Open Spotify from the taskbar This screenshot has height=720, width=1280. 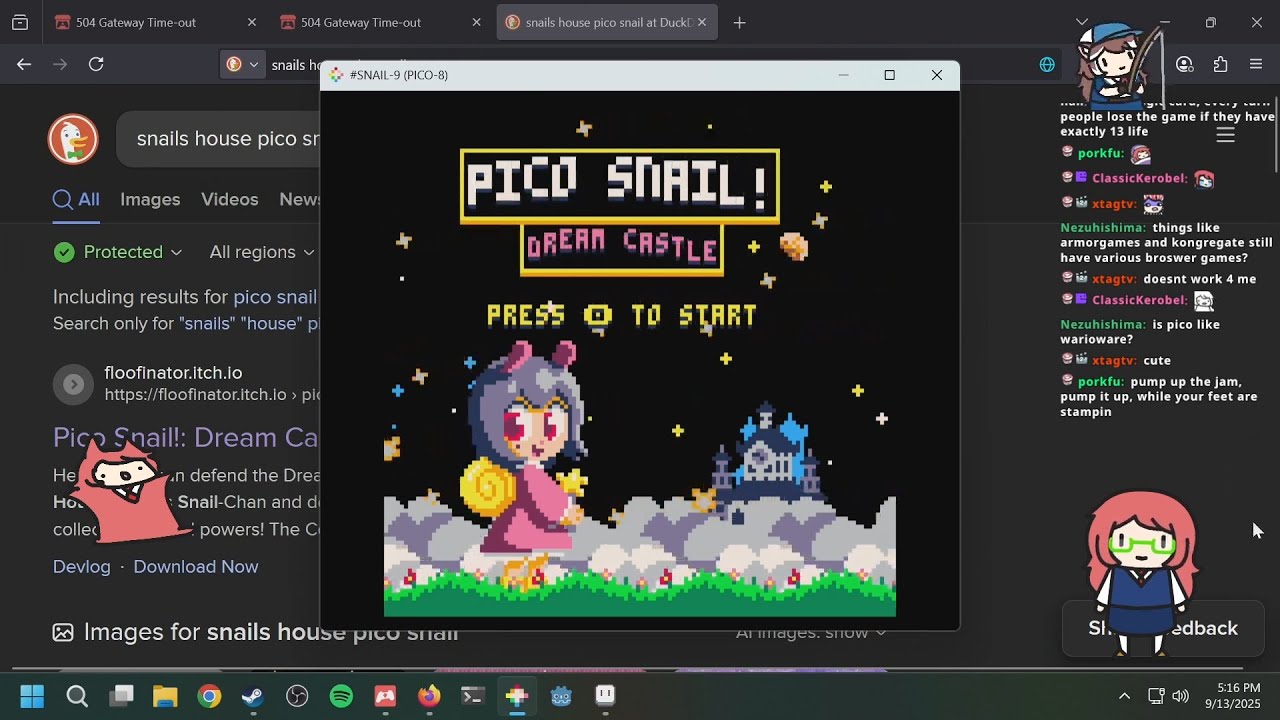pyautogui.click(x=341, y=696)
